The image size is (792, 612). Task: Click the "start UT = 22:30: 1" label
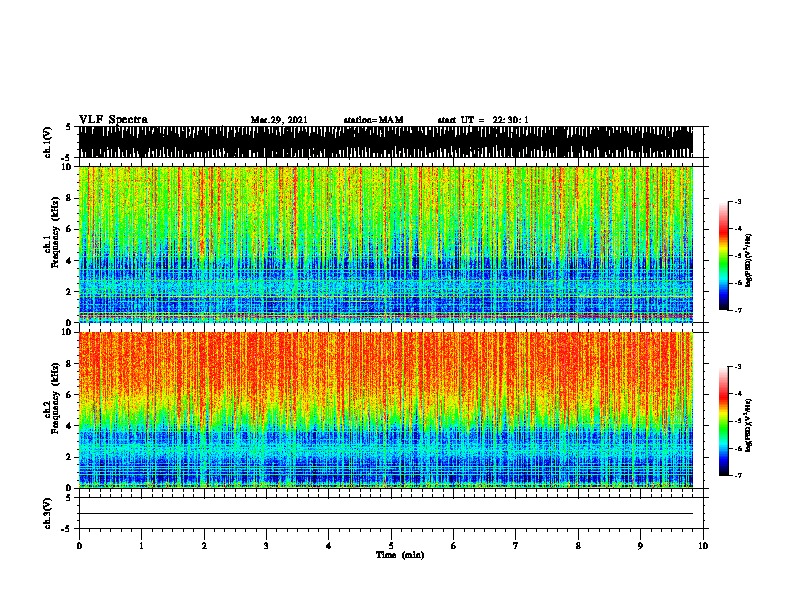coord(483,120)
